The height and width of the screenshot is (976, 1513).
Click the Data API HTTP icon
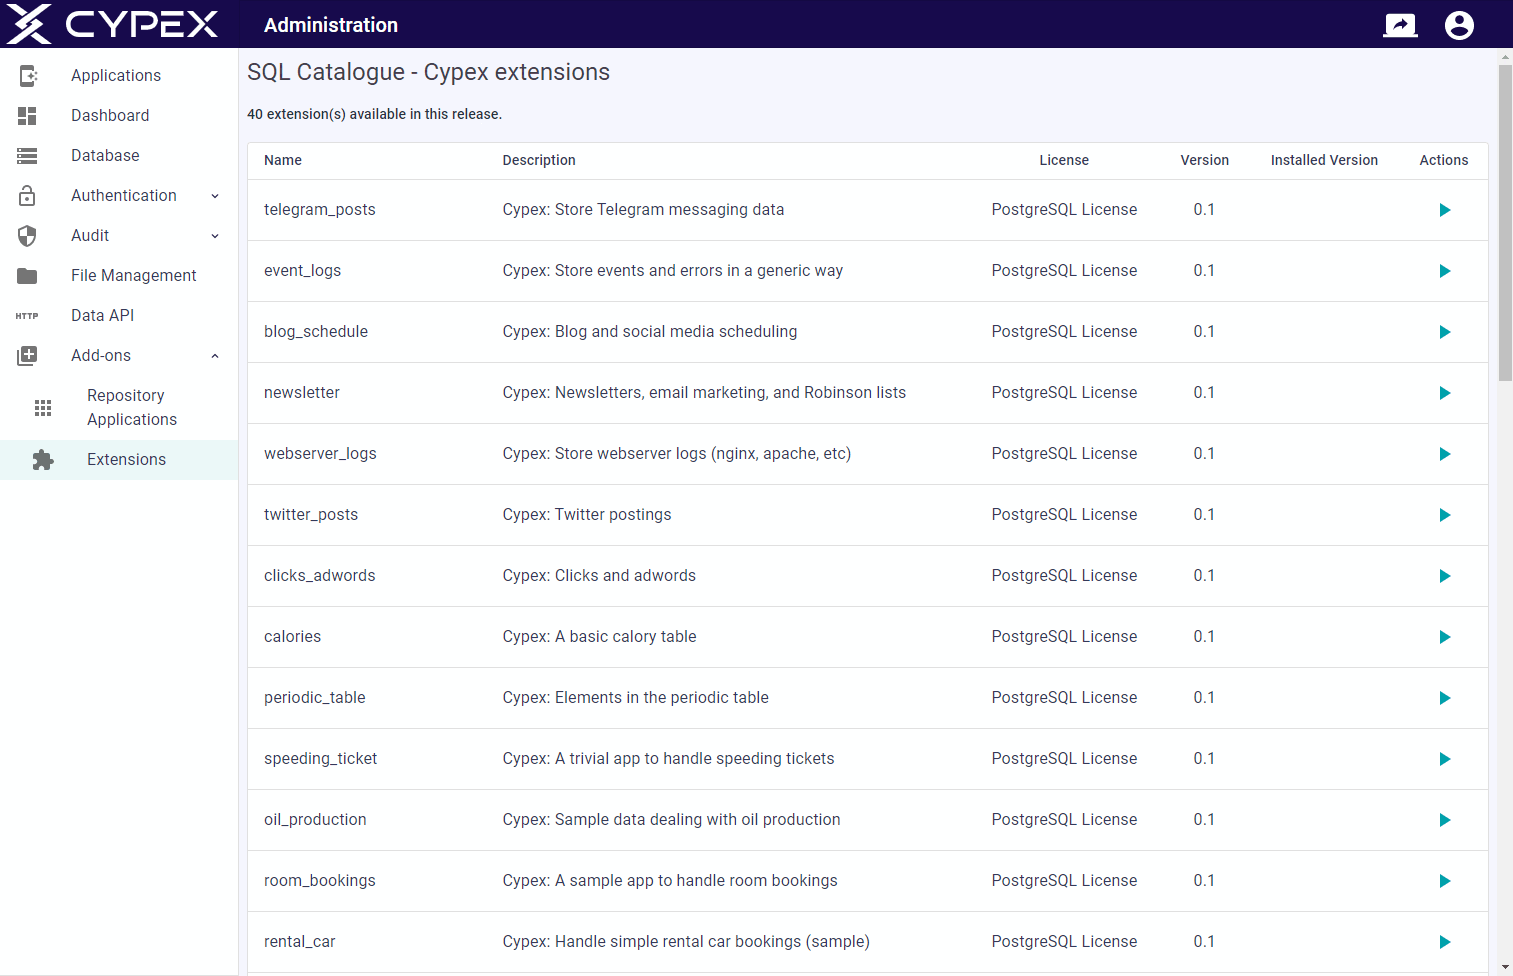pos(28,315)
